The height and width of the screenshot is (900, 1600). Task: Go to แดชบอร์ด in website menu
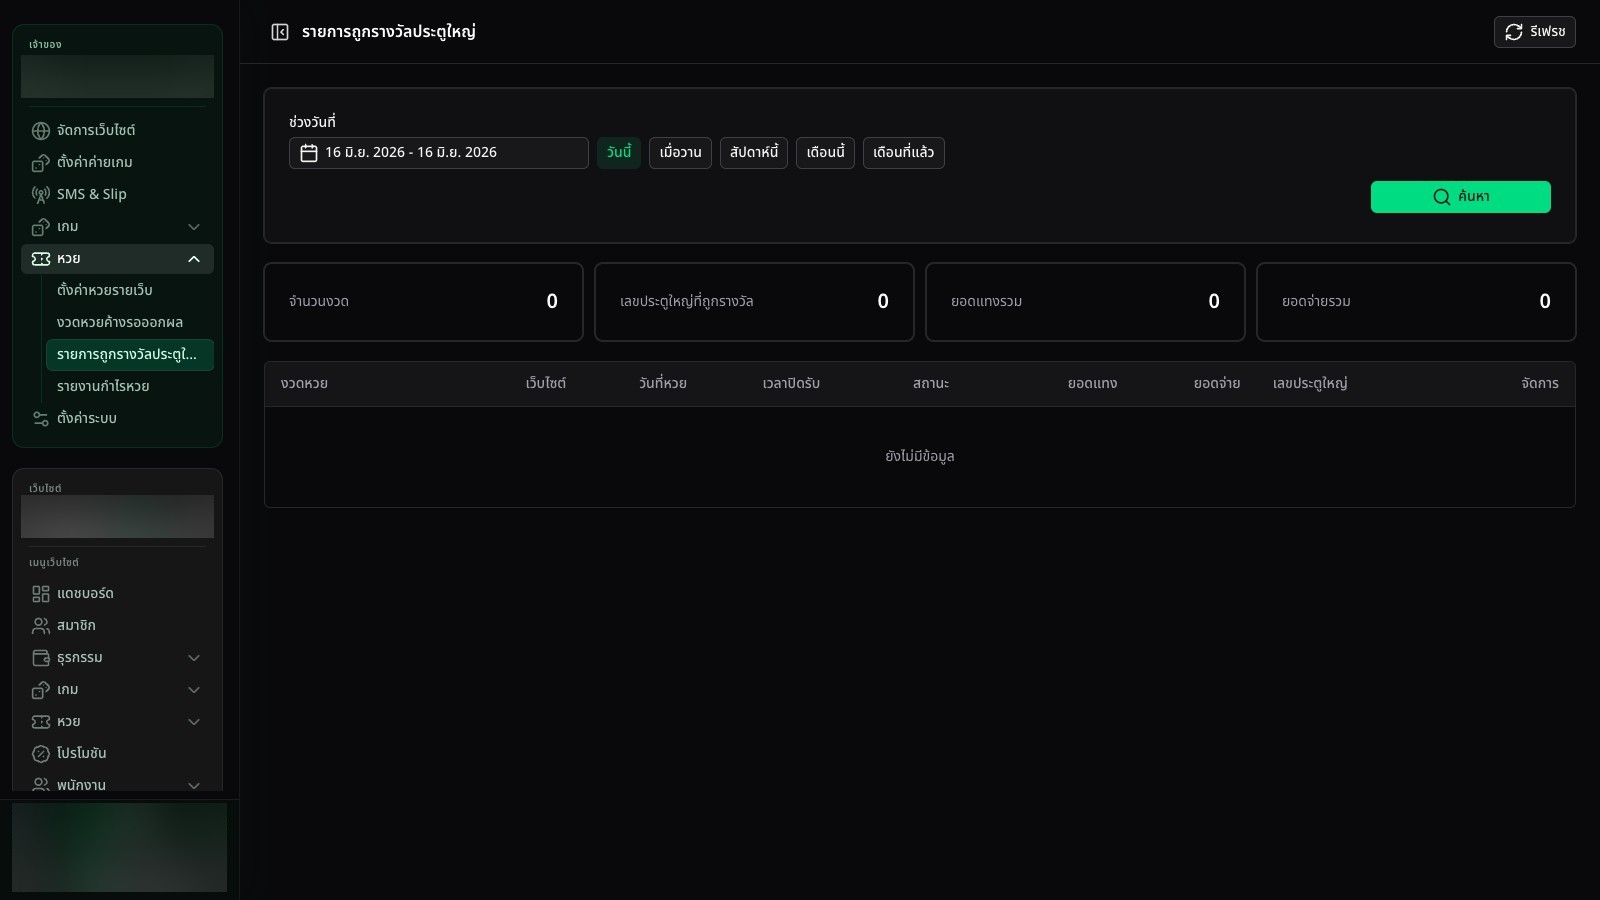tap(117, 594)
